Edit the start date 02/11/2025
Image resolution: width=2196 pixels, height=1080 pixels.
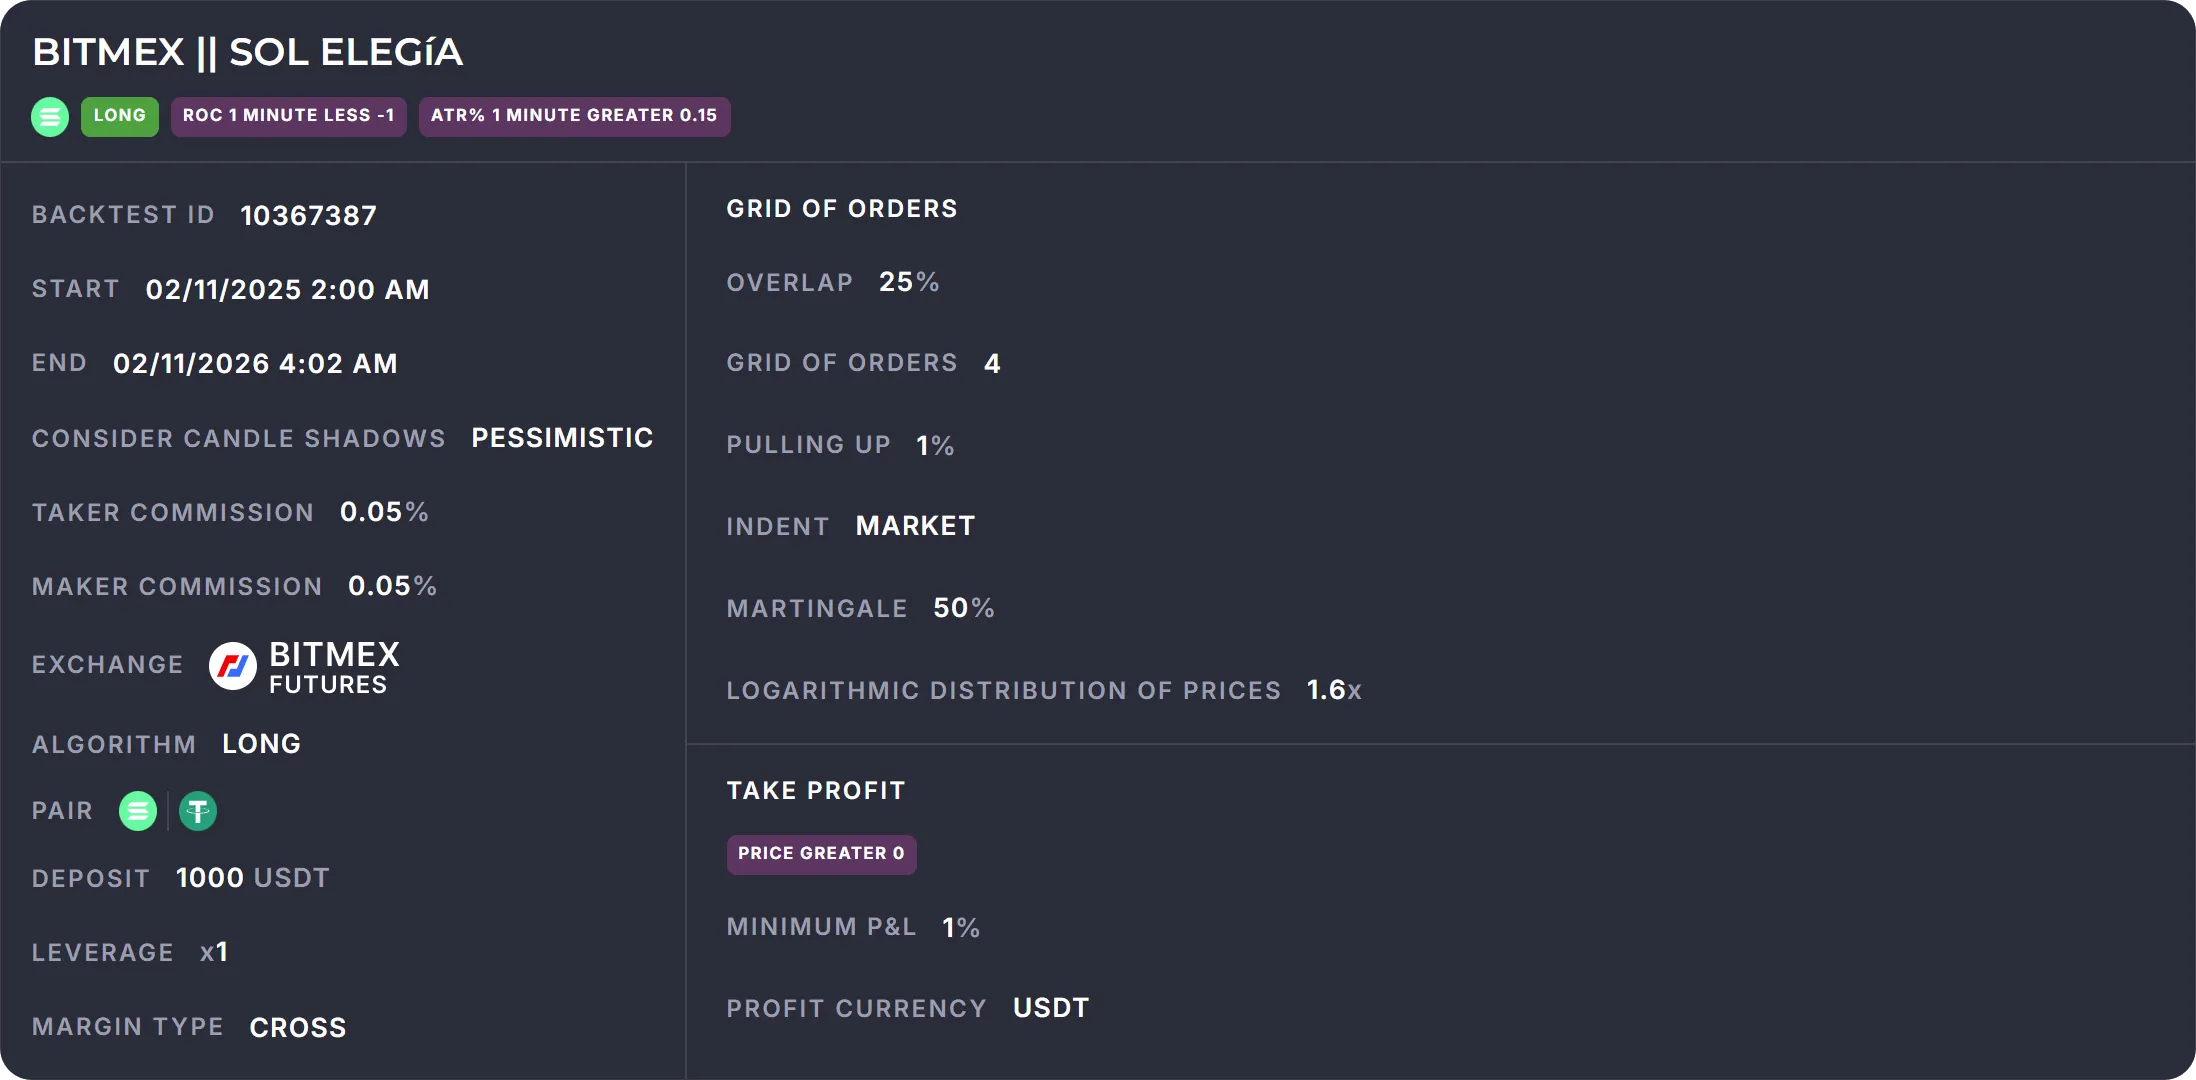[287, 289]
